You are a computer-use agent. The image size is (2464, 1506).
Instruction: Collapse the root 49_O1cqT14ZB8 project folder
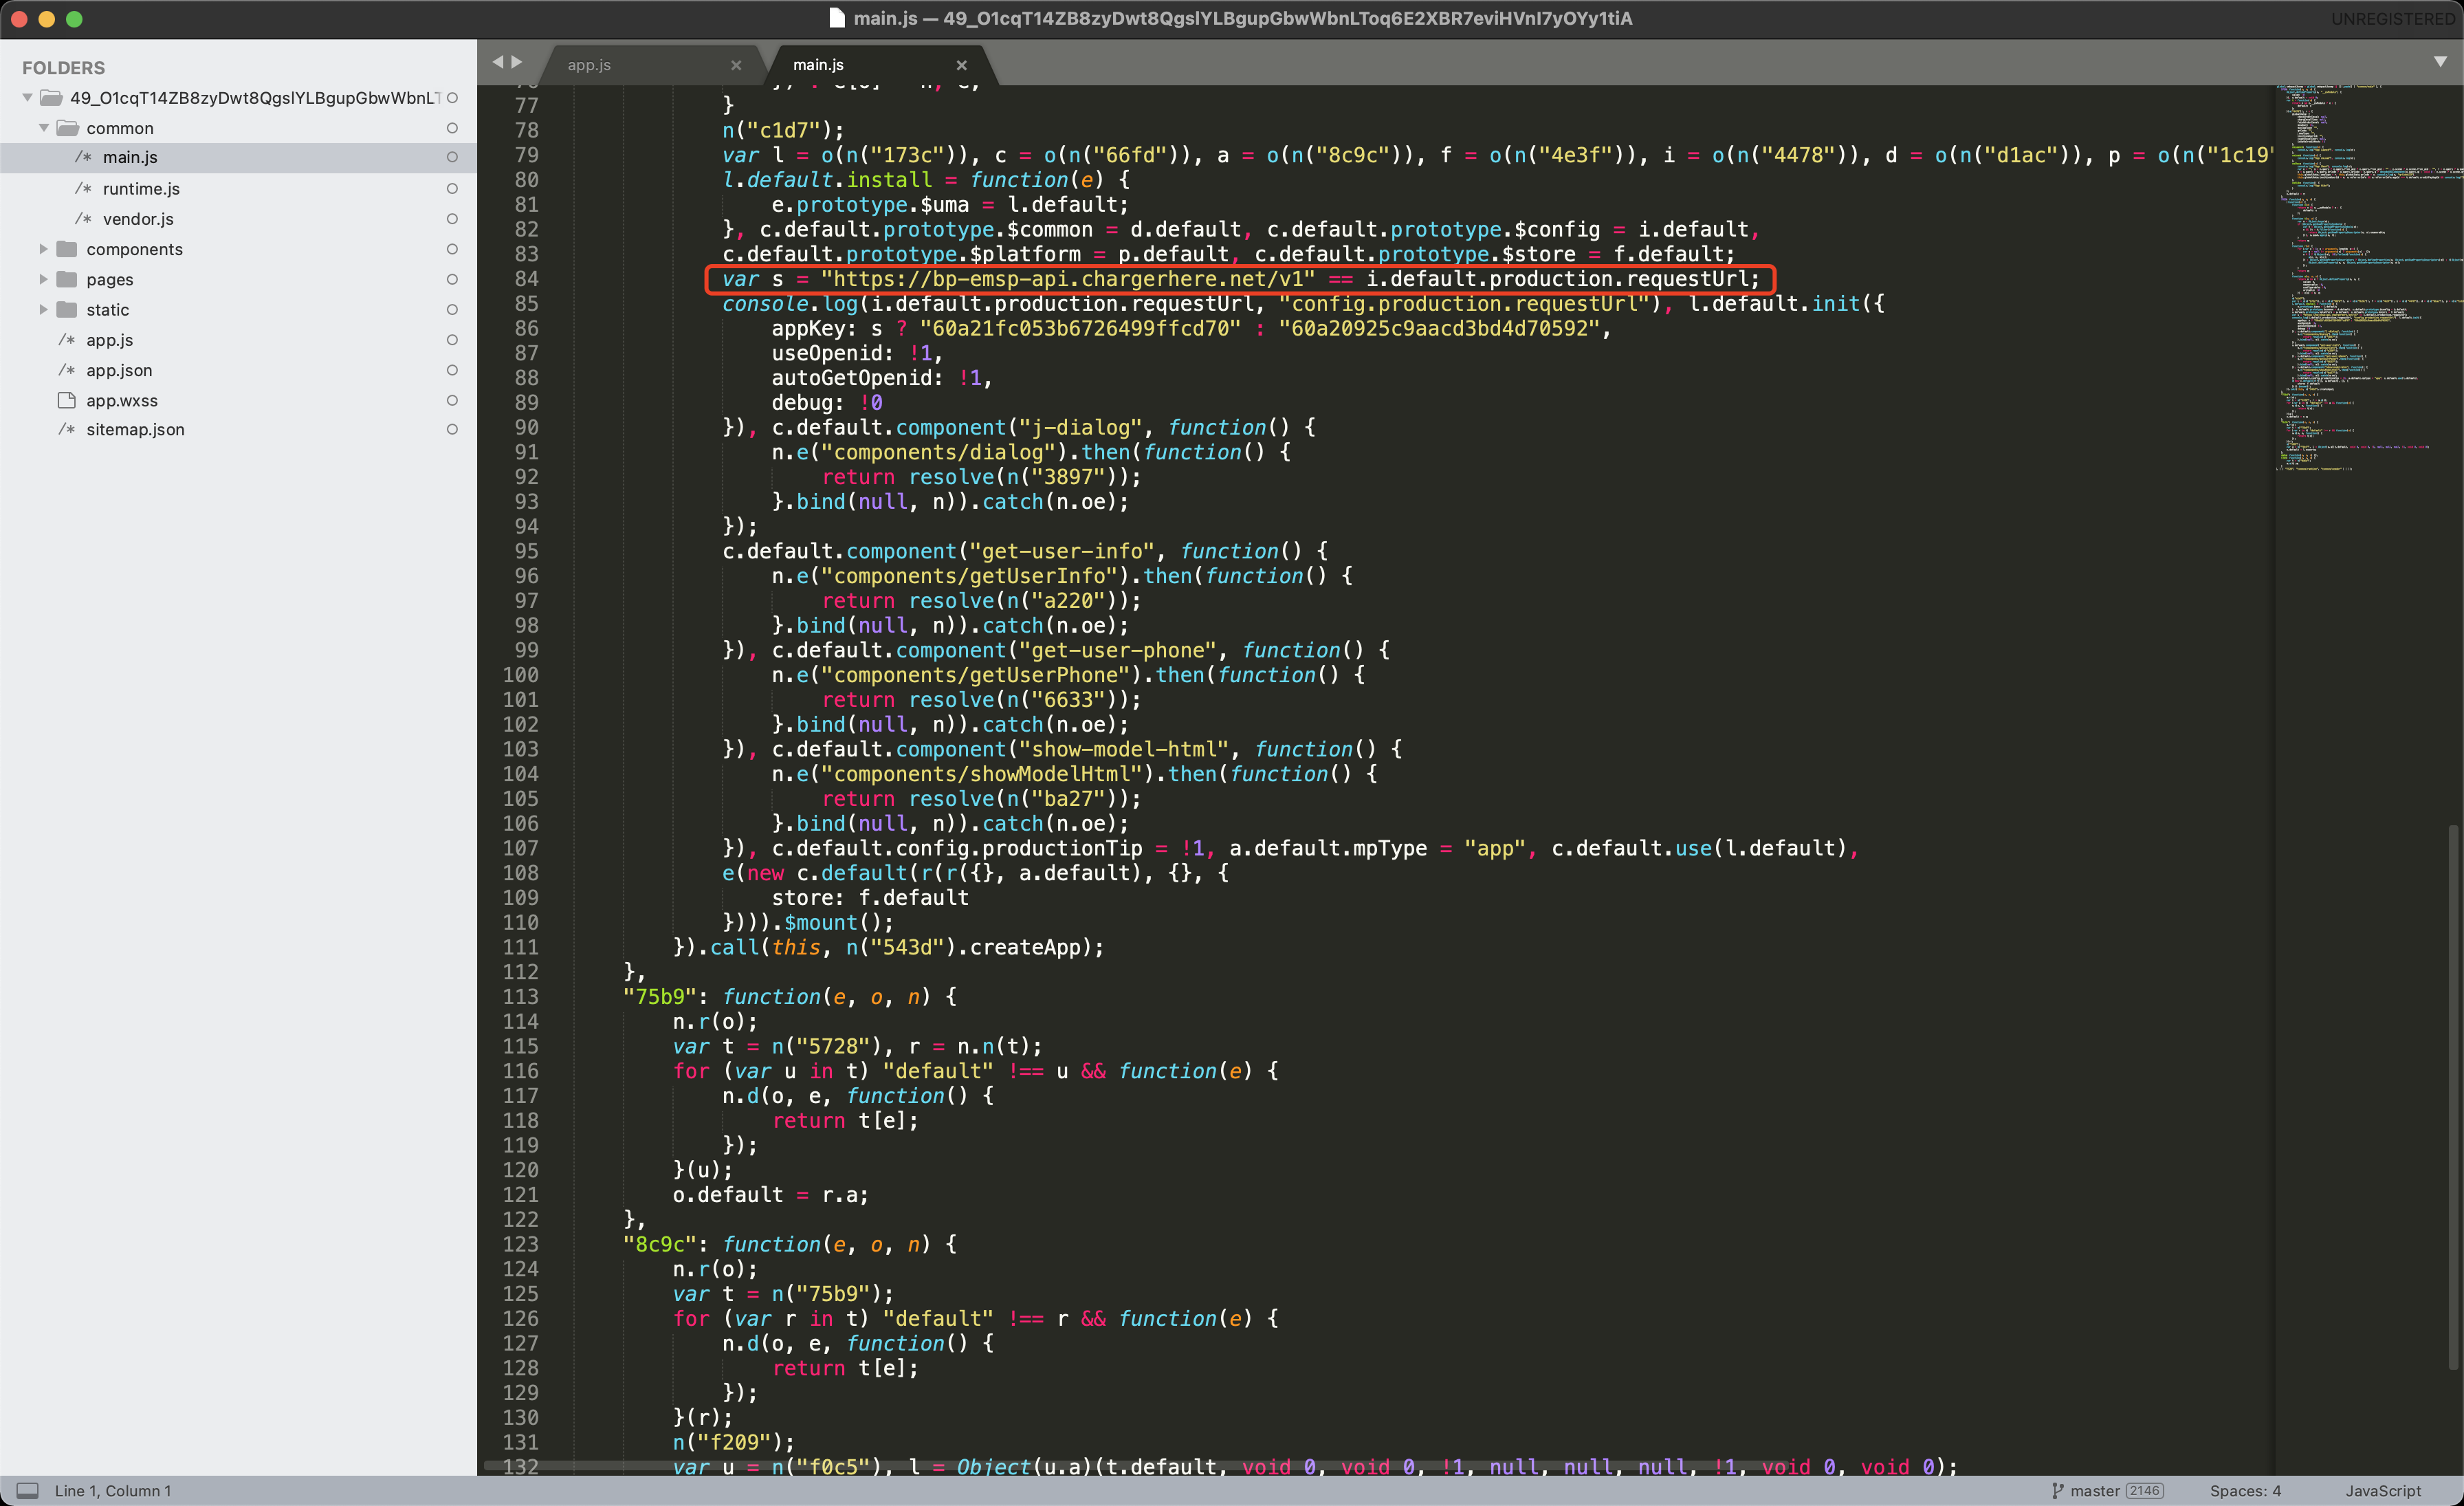27,98
